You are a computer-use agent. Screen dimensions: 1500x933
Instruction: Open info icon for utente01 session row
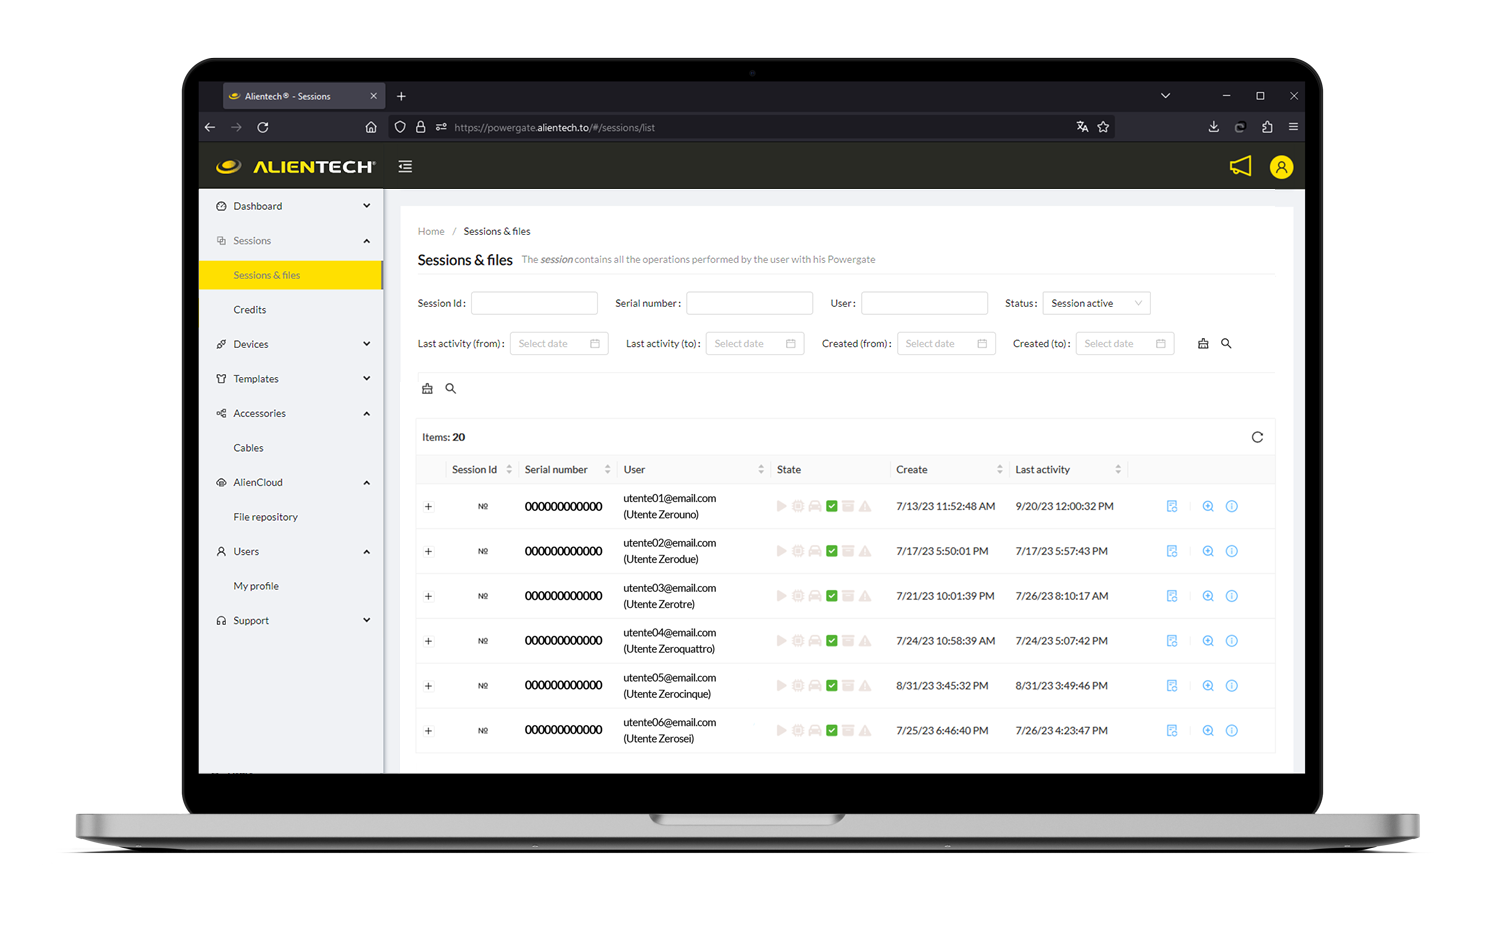click(x=1232, y=507)
